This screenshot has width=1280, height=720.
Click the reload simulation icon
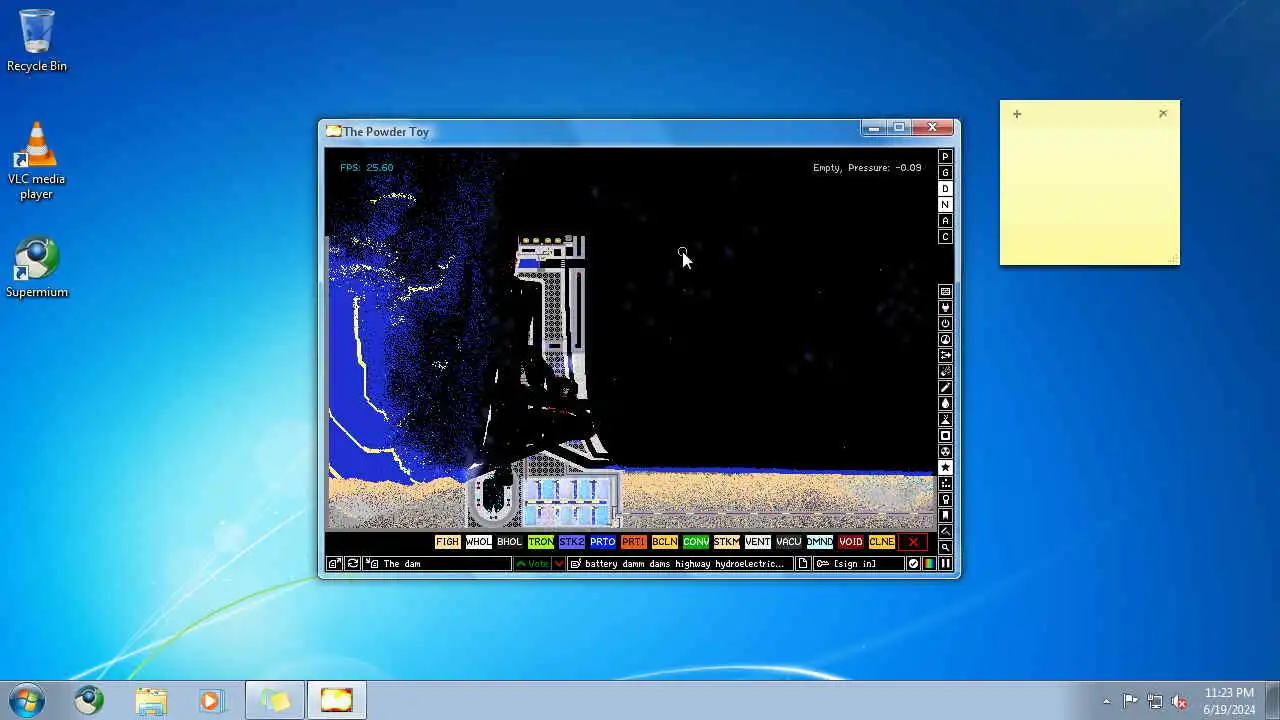point(352,564)
